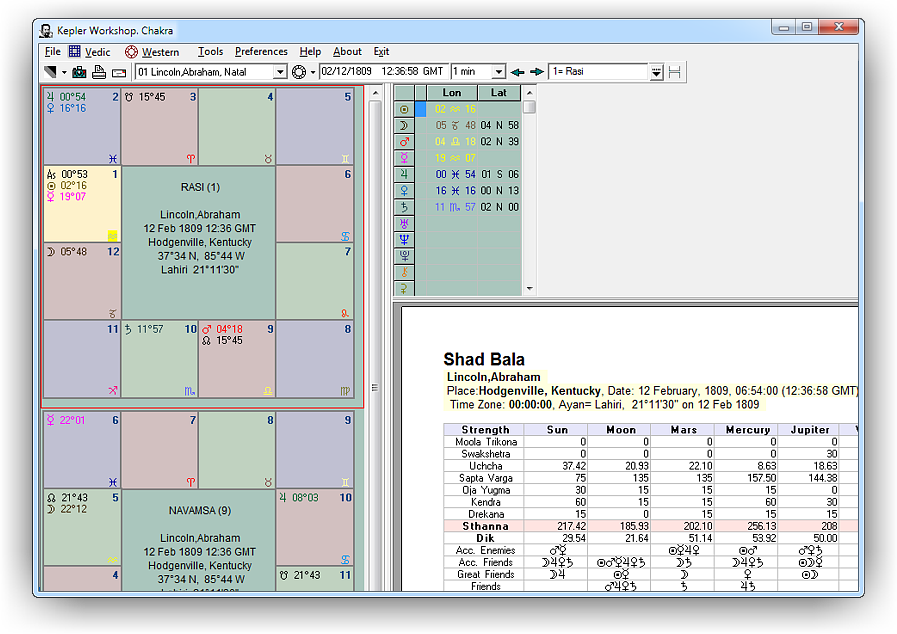Step time backward with the left arrow
This screenshot has width=897, height=634.
pos(517,72)
